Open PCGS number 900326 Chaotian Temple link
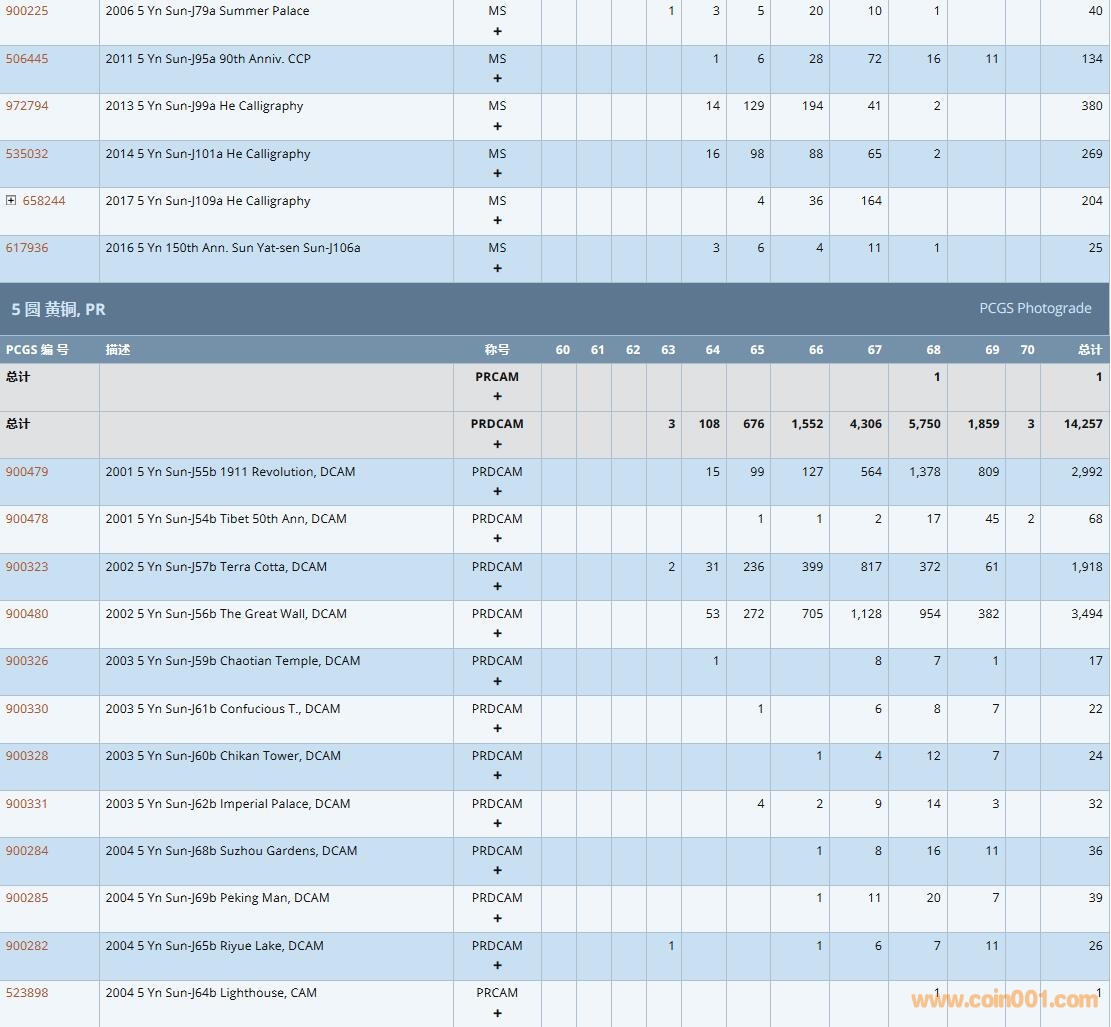 pos(27,660)
